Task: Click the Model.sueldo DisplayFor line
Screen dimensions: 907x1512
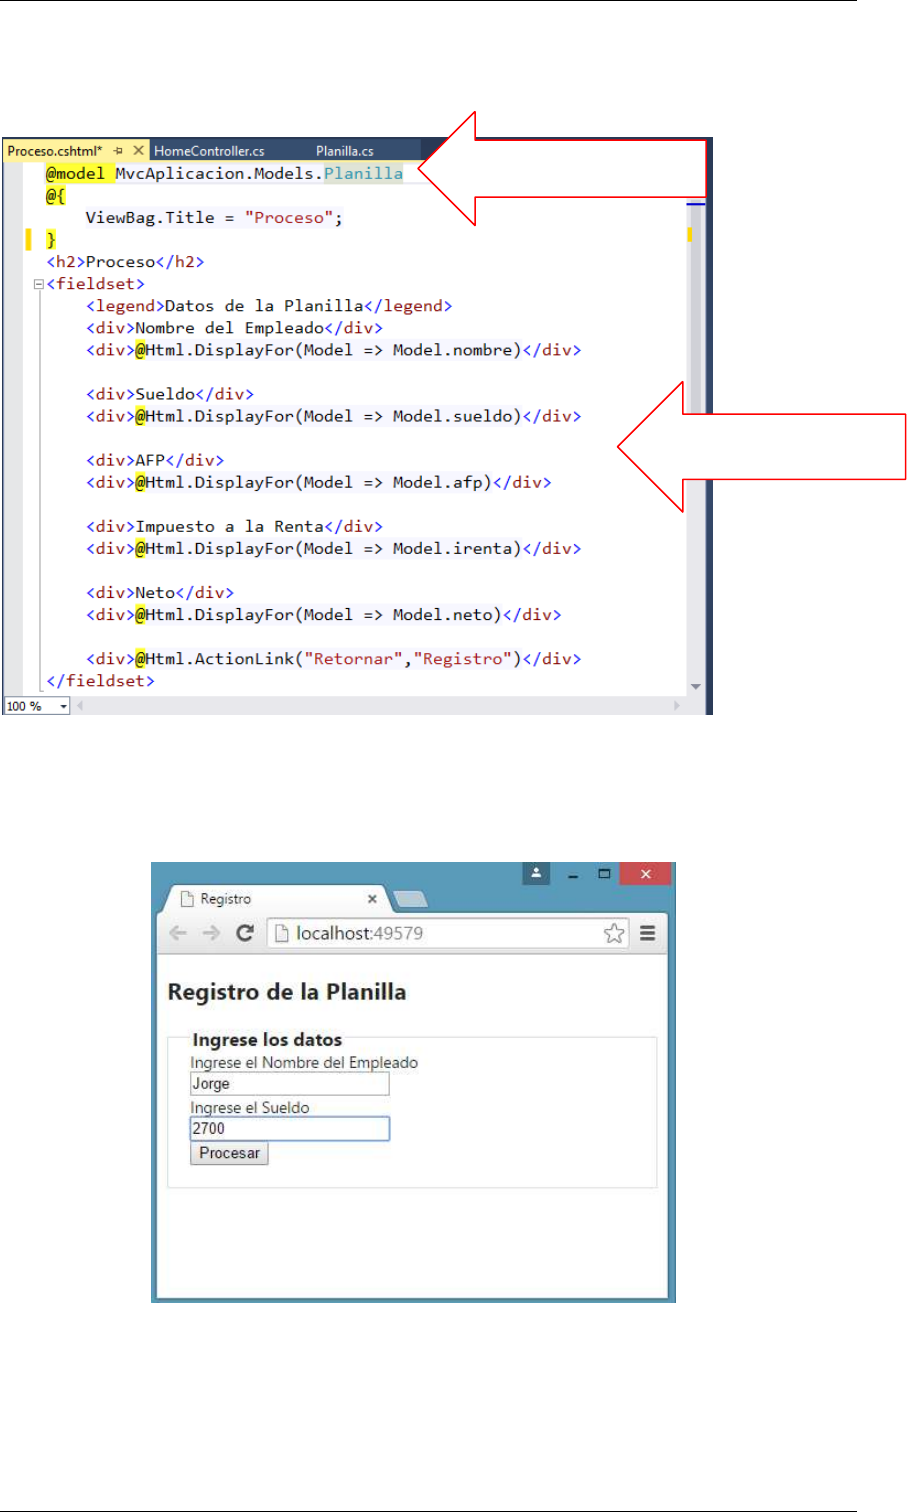Action: (333, 416)
